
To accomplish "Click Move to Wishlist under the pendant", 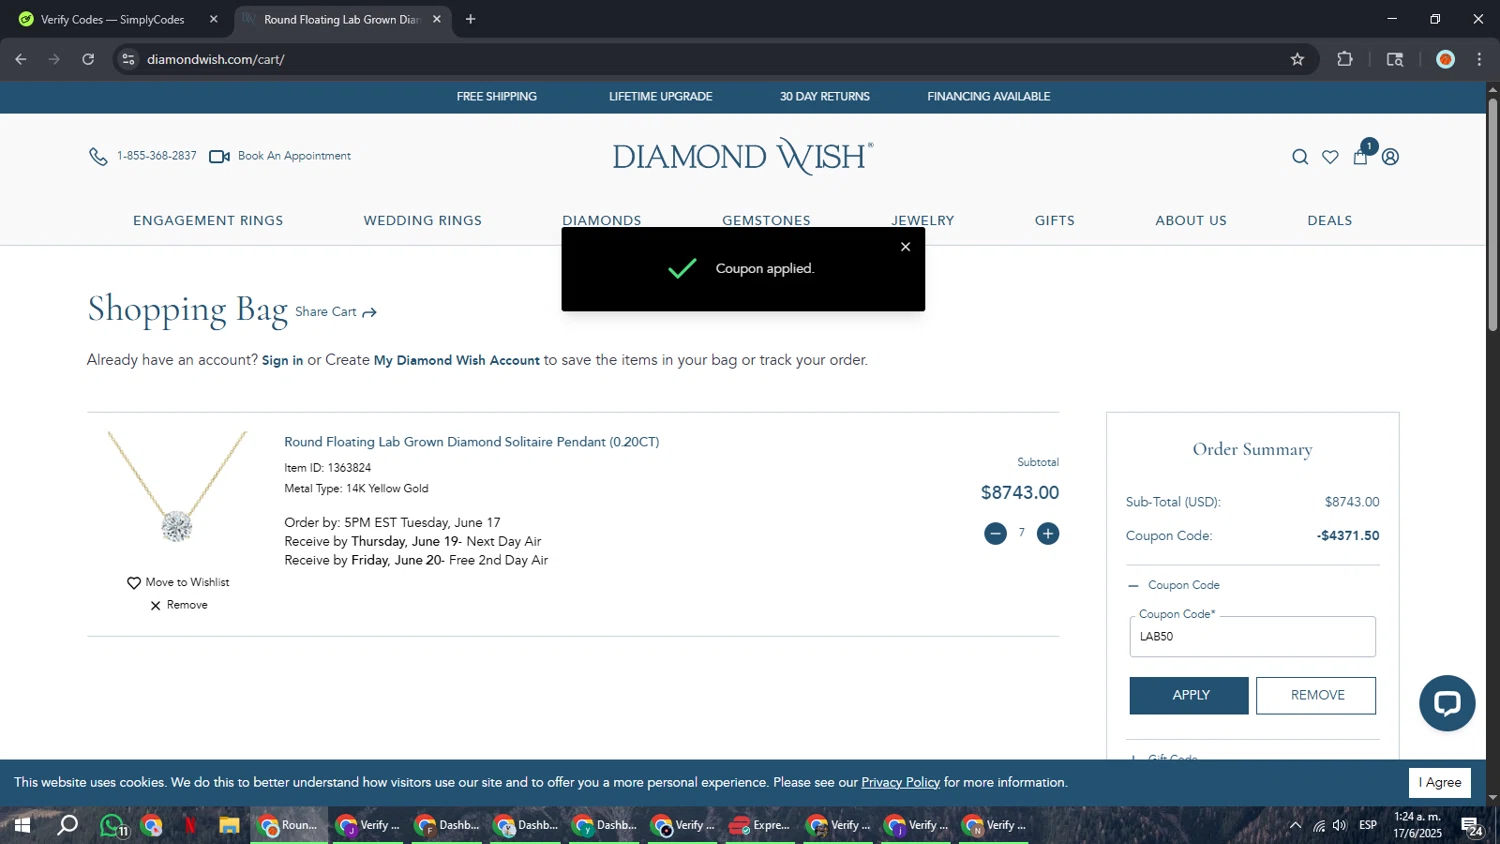I will pyautogui.click(x=178, y=582).
